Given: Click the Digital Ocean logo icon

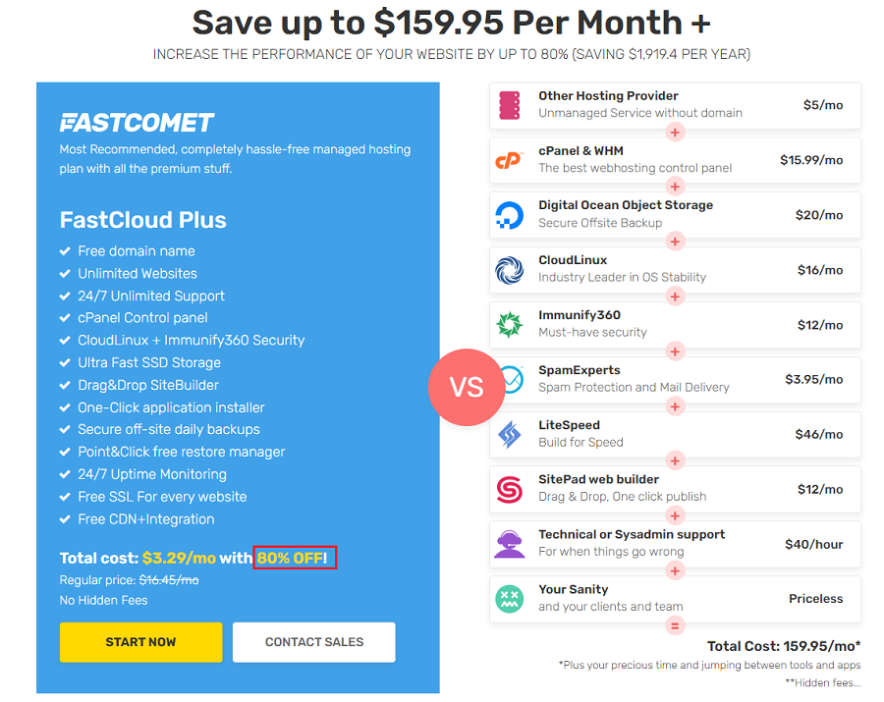Looking at the screenshot, I should [509, 215].
